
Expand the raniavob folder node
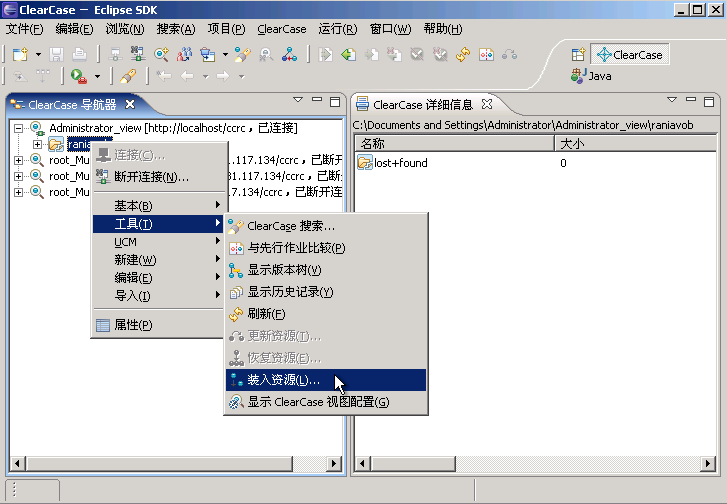coord(37,144)
